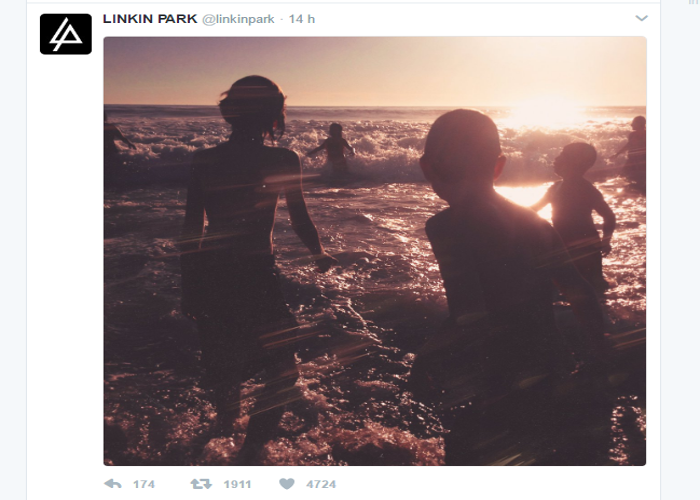
Task: Click the white space beside the likes count
Action: click(491, 484)
